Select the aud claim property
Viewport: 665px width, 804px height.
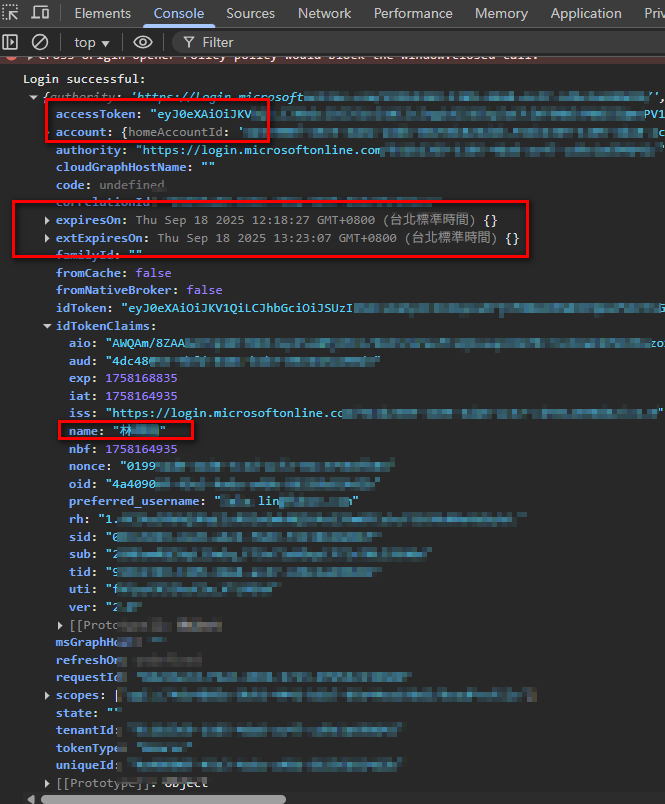coord(81,361)
